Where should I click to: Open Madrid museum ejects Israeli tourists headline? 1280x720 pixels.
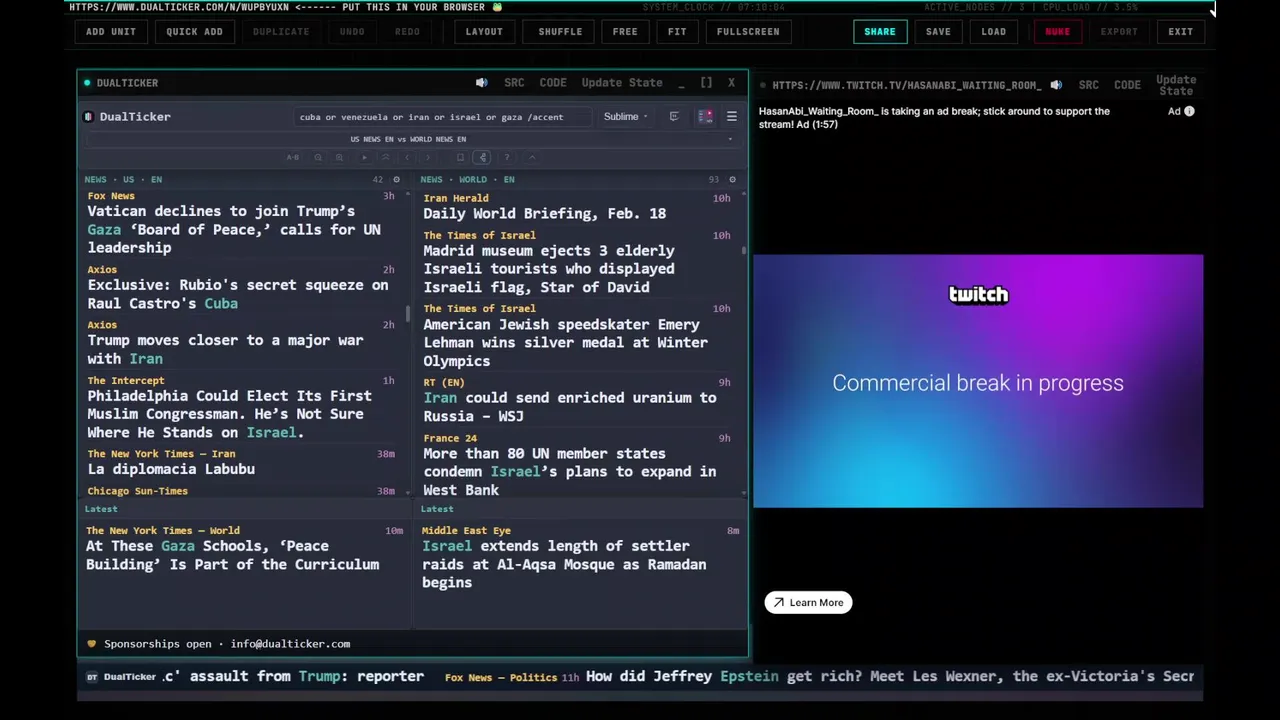(549, 269)
